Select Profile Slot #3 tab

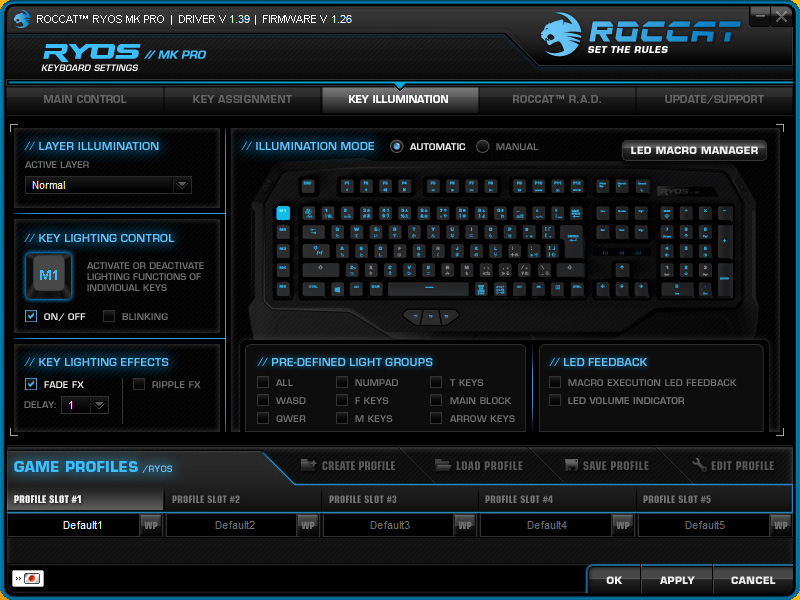click(x=399, y=499)
